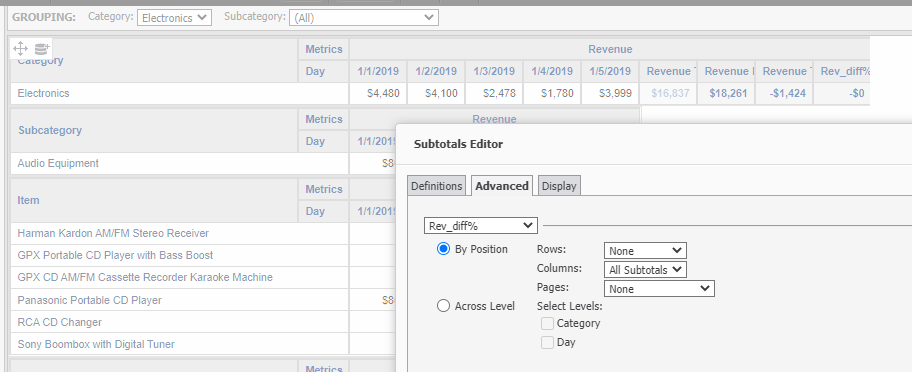
Task: Click GPX Portable CD Player with Bass Boost
Action: pyautogui.click(x=180, y=255)
